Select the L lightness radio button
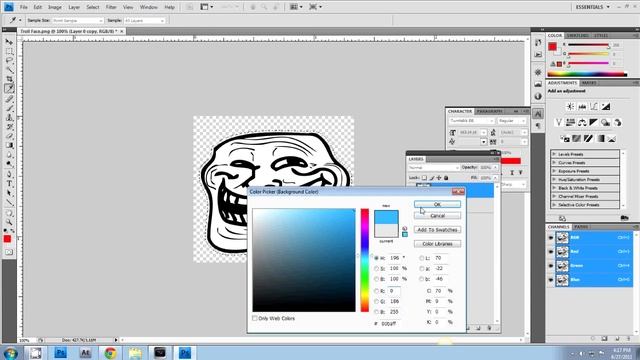 (x=422, y=258)
